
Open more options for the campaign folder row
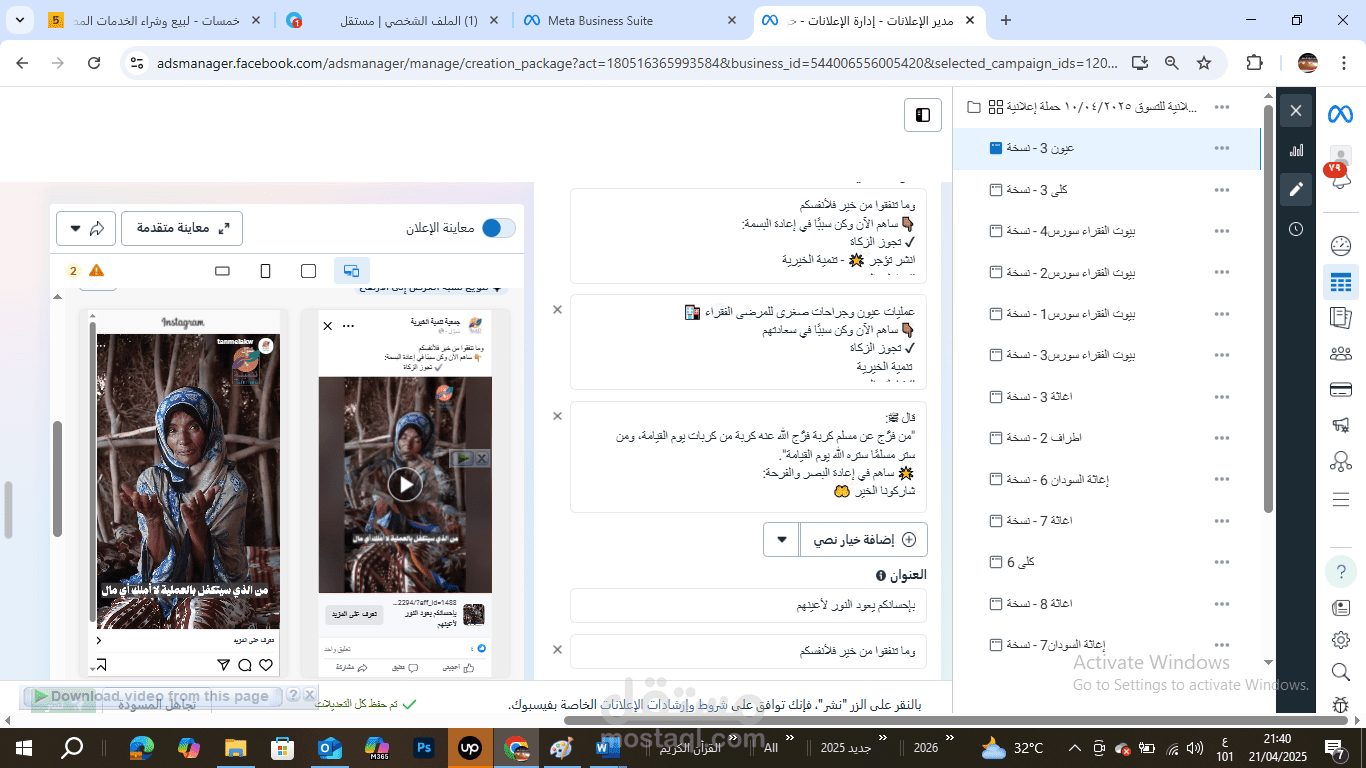click(x=1221, y=106)
